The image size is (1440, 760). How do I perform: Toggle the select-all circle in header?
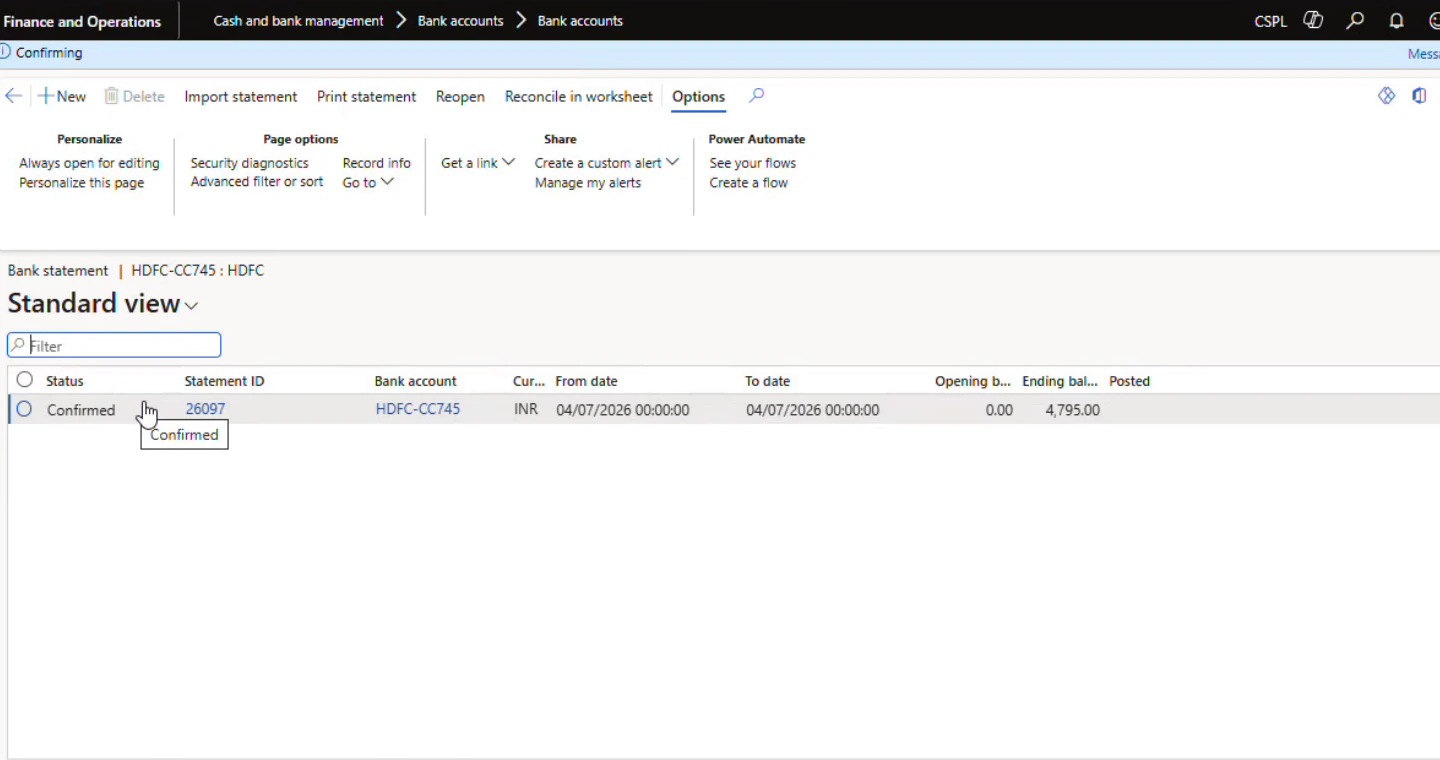click(24, 379)
